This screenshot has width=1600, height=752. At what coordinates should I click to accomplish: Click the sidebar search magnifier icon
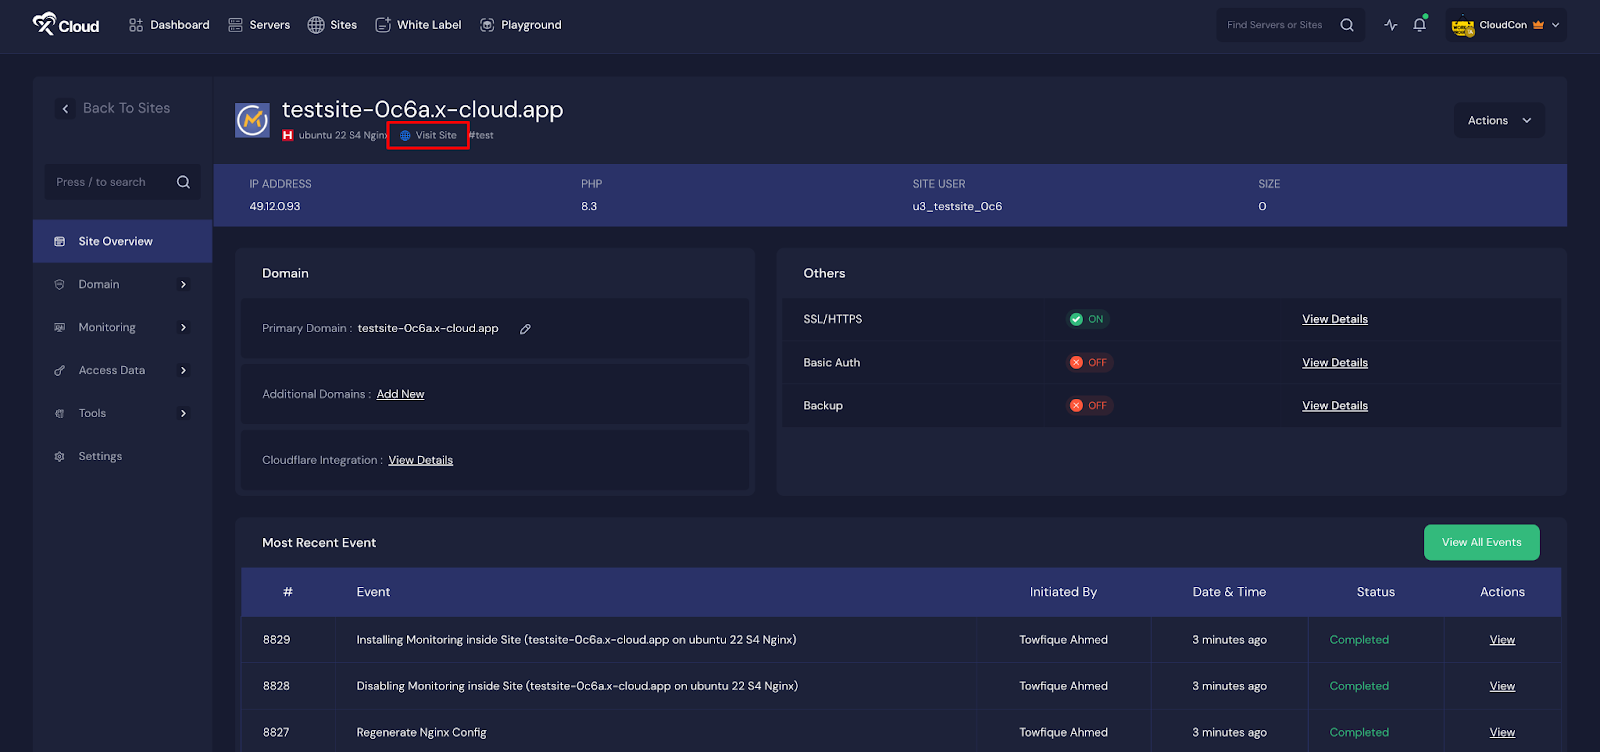tap(183, 182)
